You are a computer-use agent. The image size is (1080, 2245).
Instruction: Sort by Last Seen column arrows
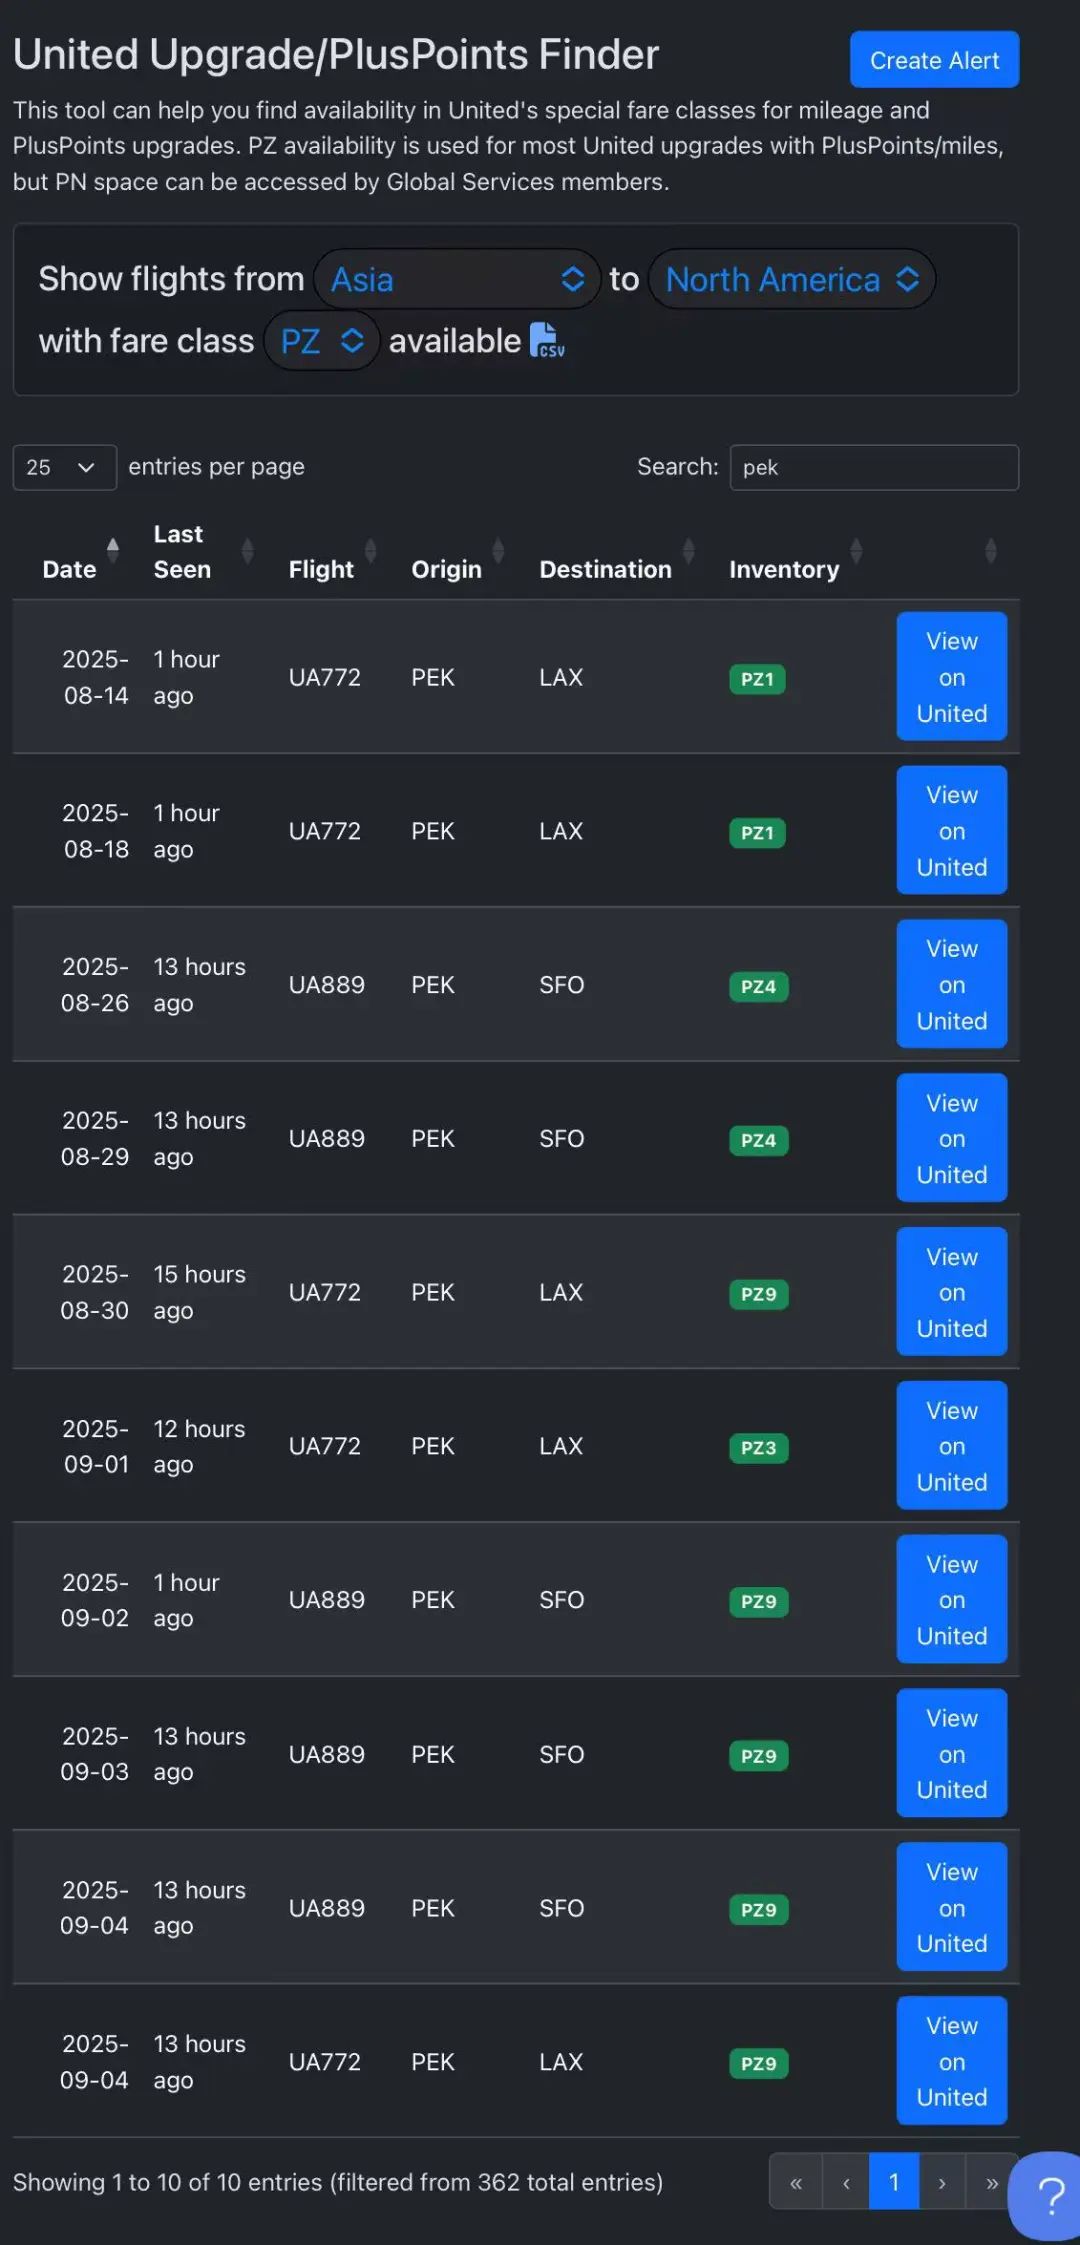247,550
